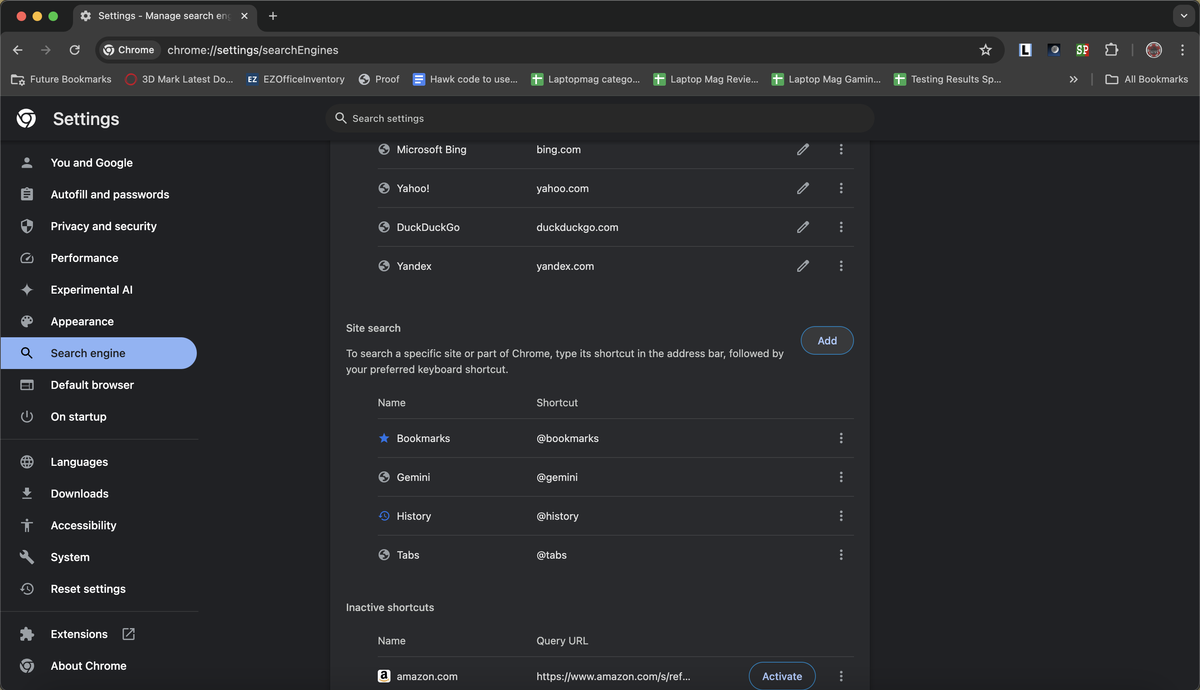Click the amazon.com favicon under Inactive shortcuts

click(384, 675)
